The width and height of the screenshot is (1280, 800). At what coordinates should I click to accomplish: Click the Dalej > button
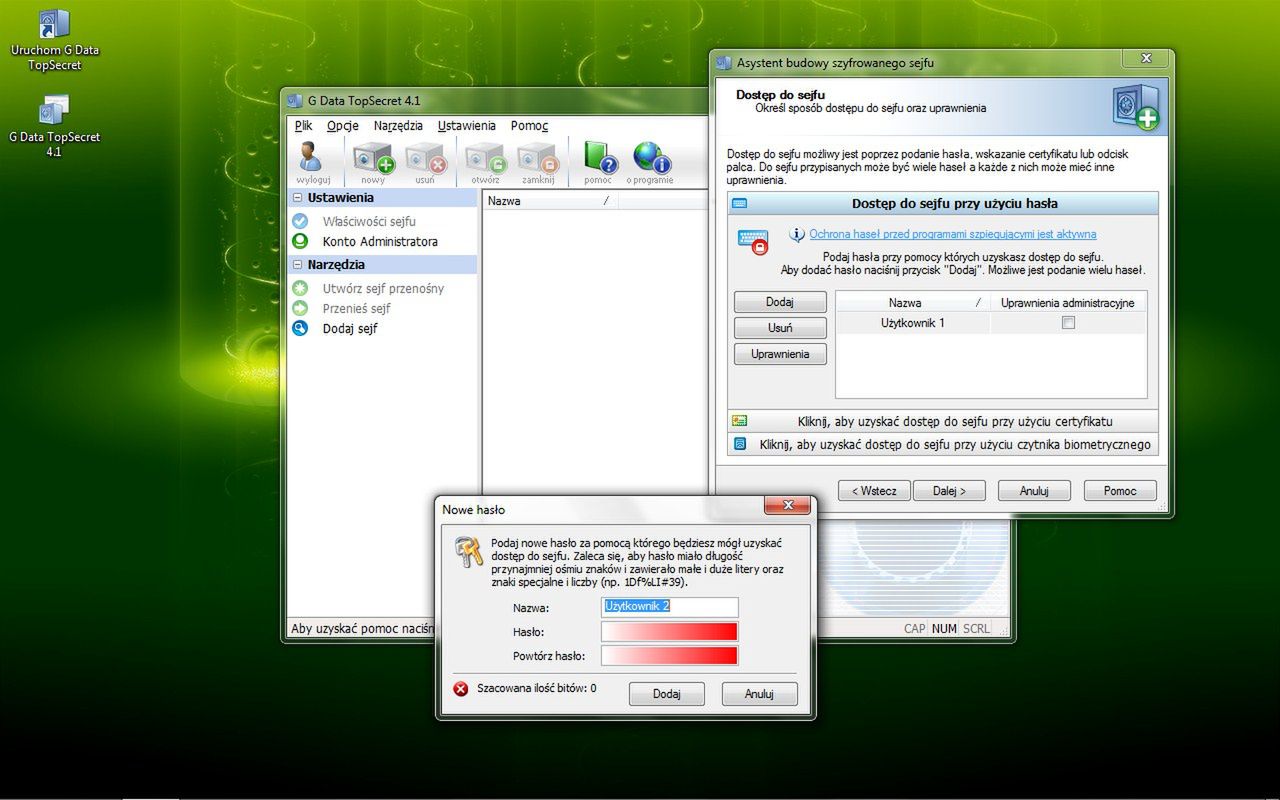949,491
